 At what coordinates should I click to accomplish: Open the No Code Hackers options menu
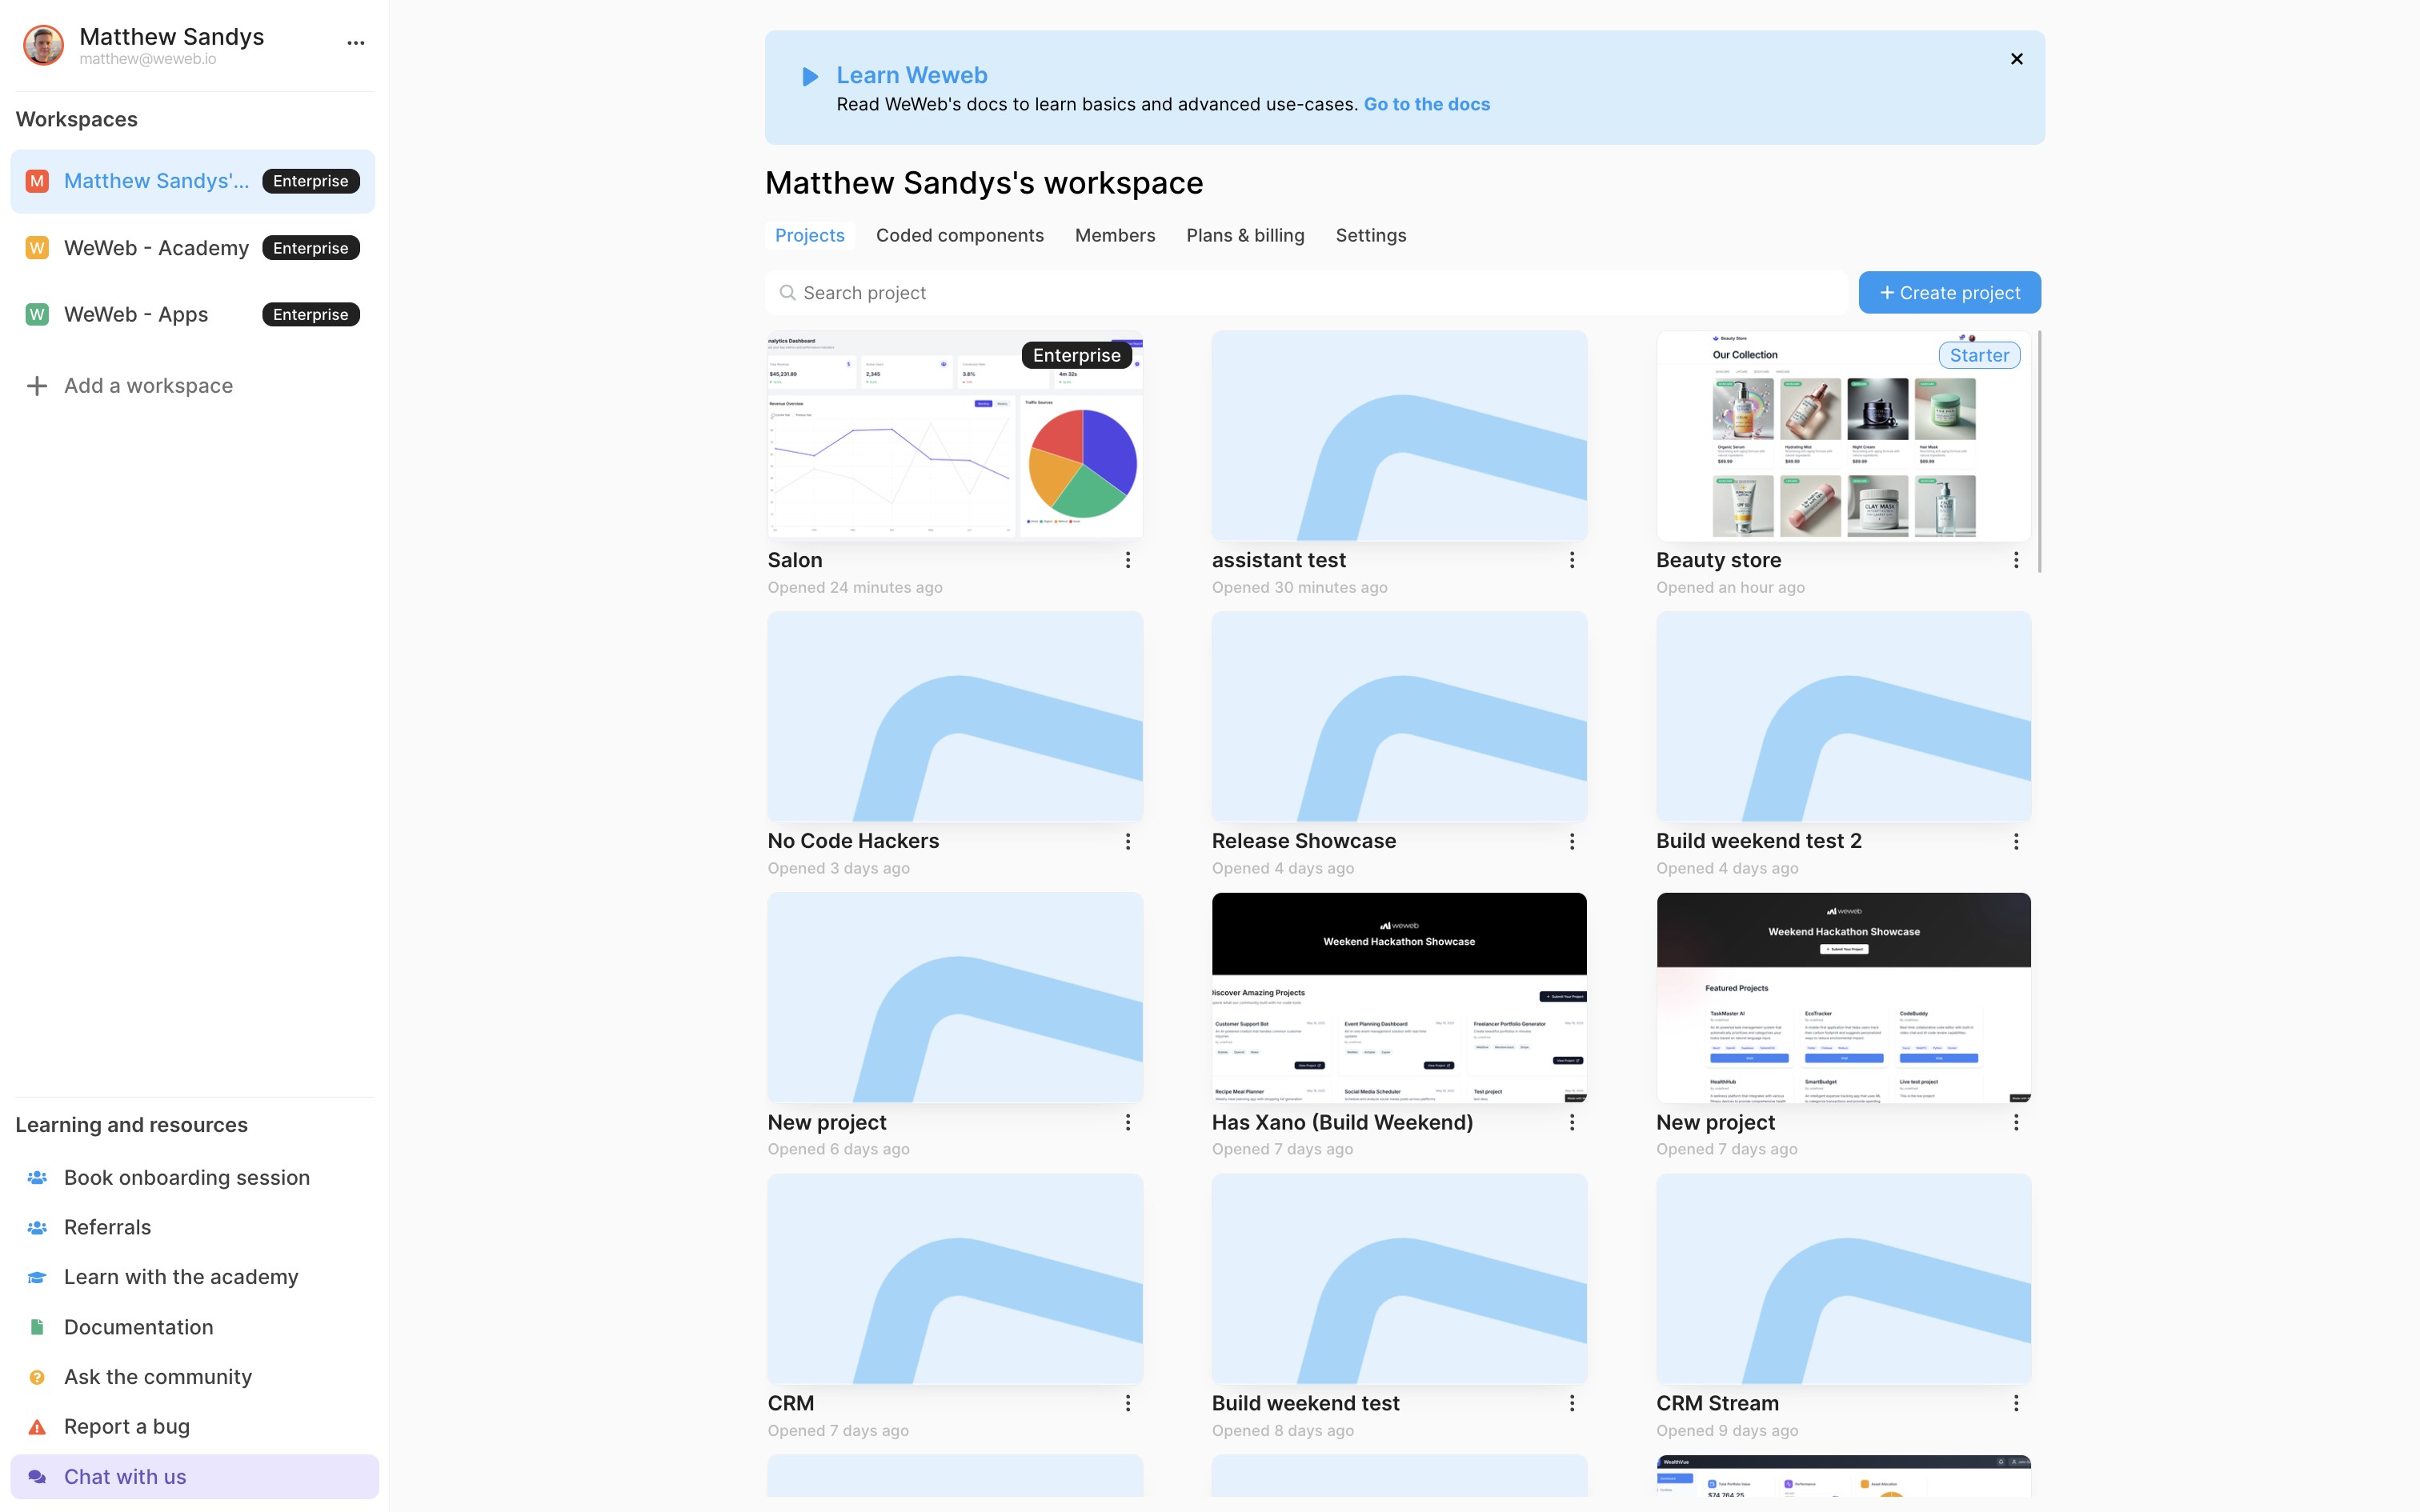(x=1127, y=841)
